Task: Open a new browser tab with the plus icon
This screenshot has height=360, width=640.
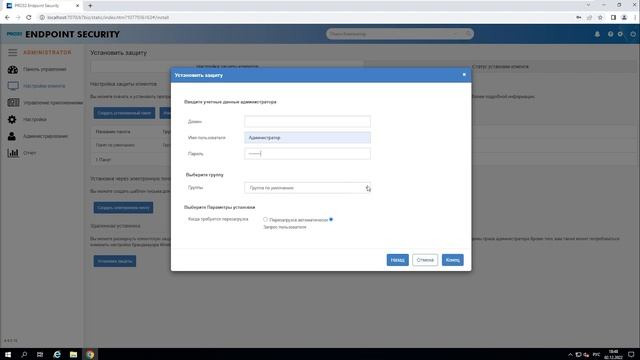Action: point(90,6)
